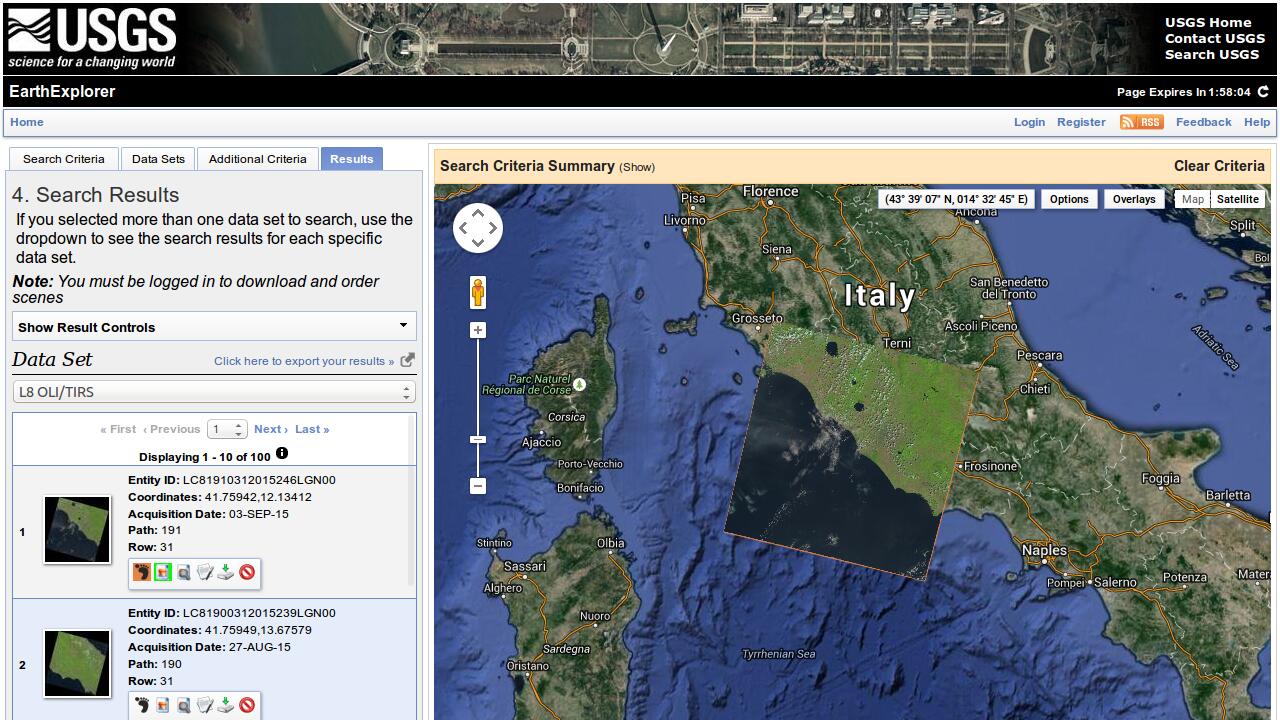Open map Options dropdown

(x=1069, y=199)
